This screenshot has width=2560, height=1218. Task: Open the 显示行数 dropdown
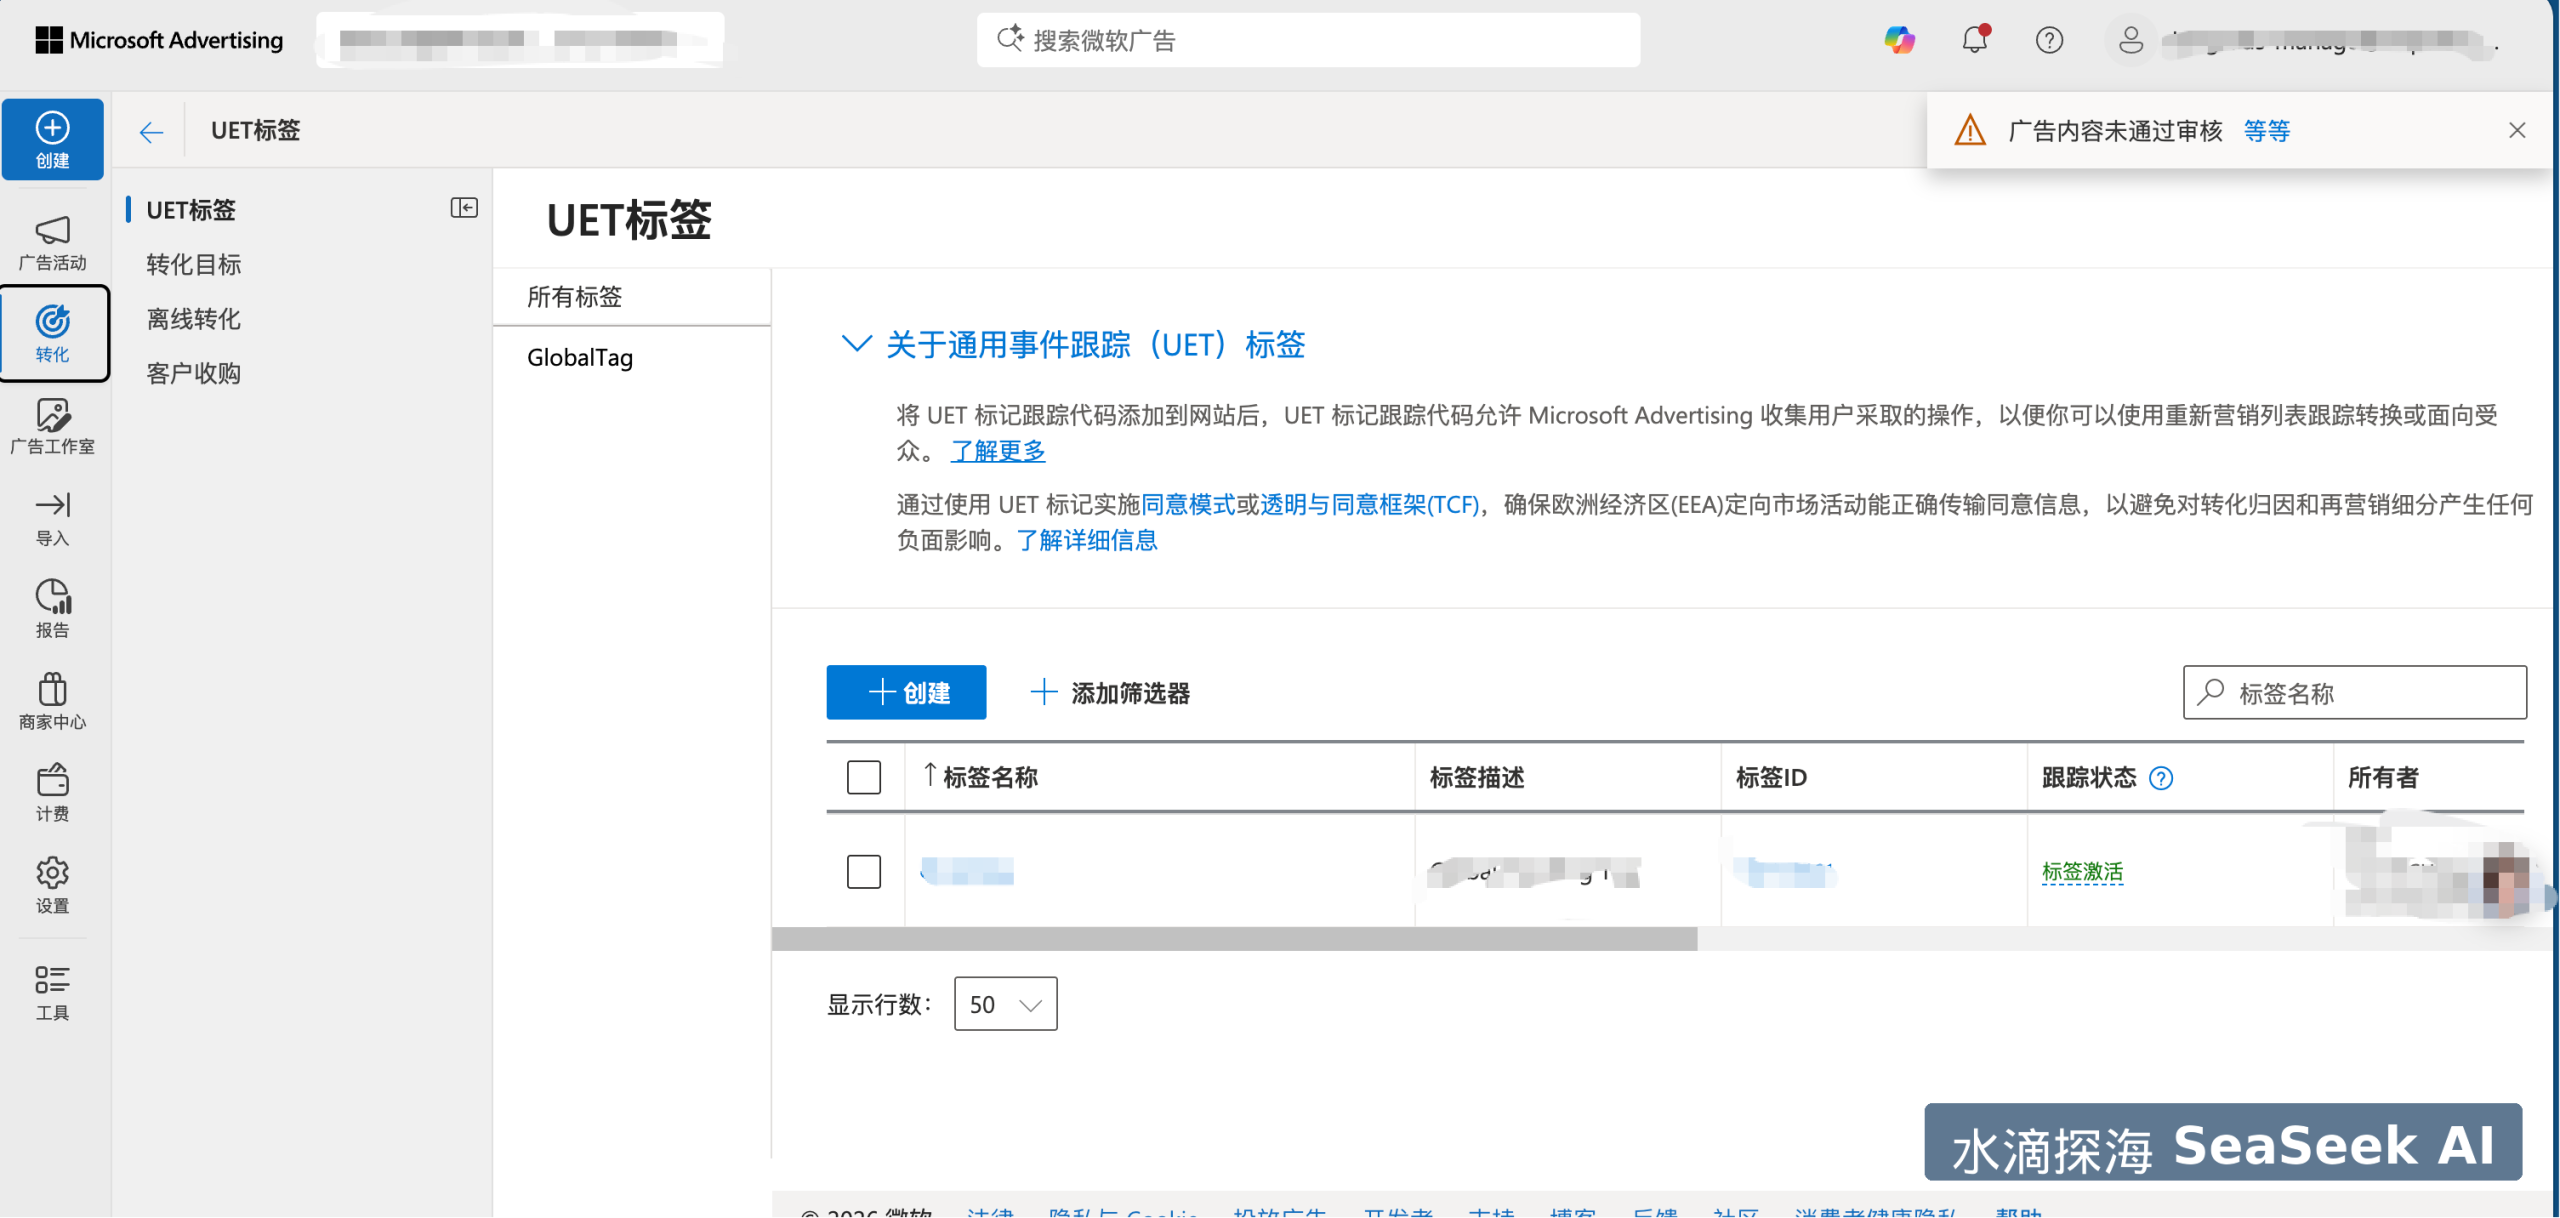pyautogui.click(x=1004, y=1003)
